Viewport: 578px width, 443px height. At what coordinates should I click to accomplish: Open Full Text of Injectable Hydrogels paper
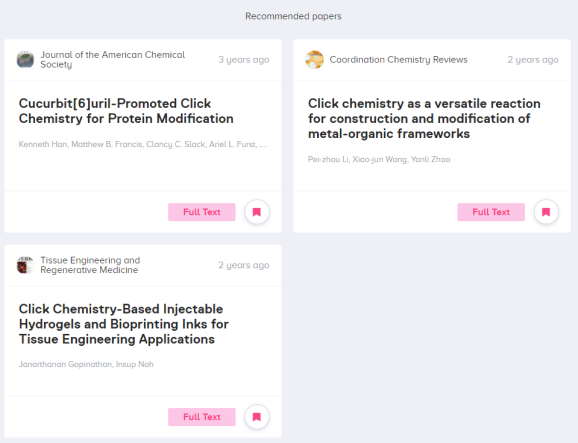[202, 417]
